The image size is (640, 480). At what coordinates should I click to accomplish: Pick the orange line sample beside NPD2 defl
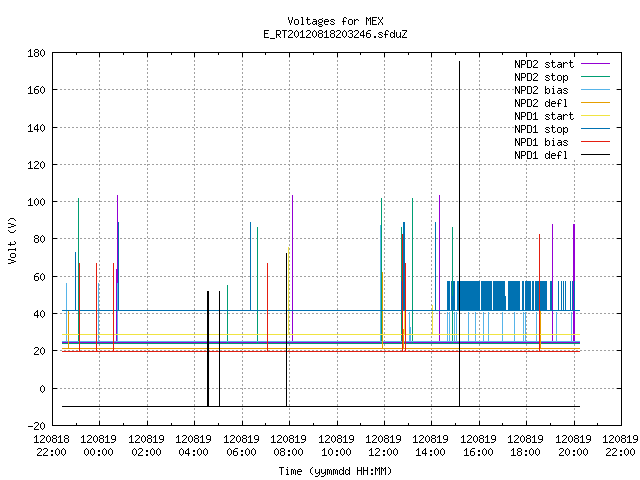595,103
